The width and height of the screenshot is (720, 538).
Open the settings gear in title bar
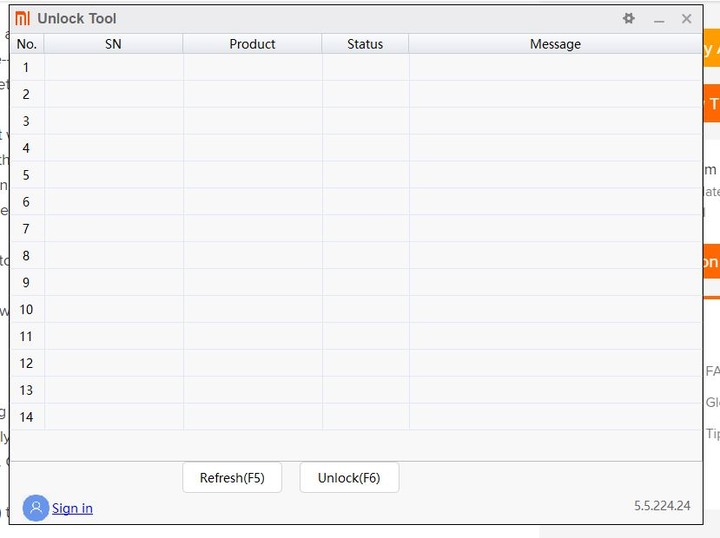(629, 18)
